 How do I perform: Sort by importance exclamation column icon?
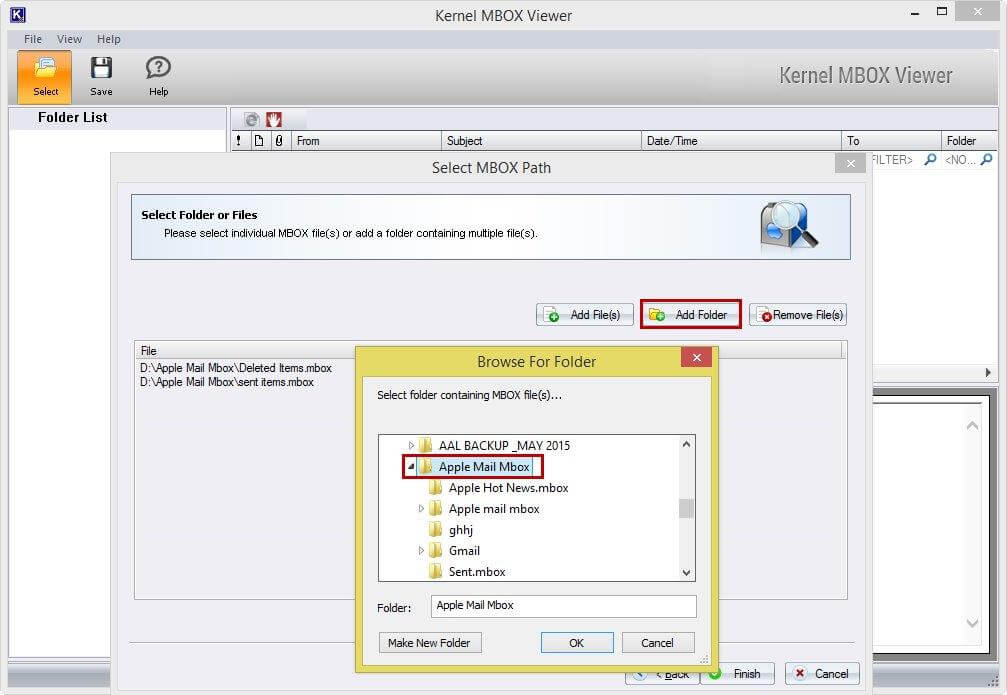click(239, 141)
